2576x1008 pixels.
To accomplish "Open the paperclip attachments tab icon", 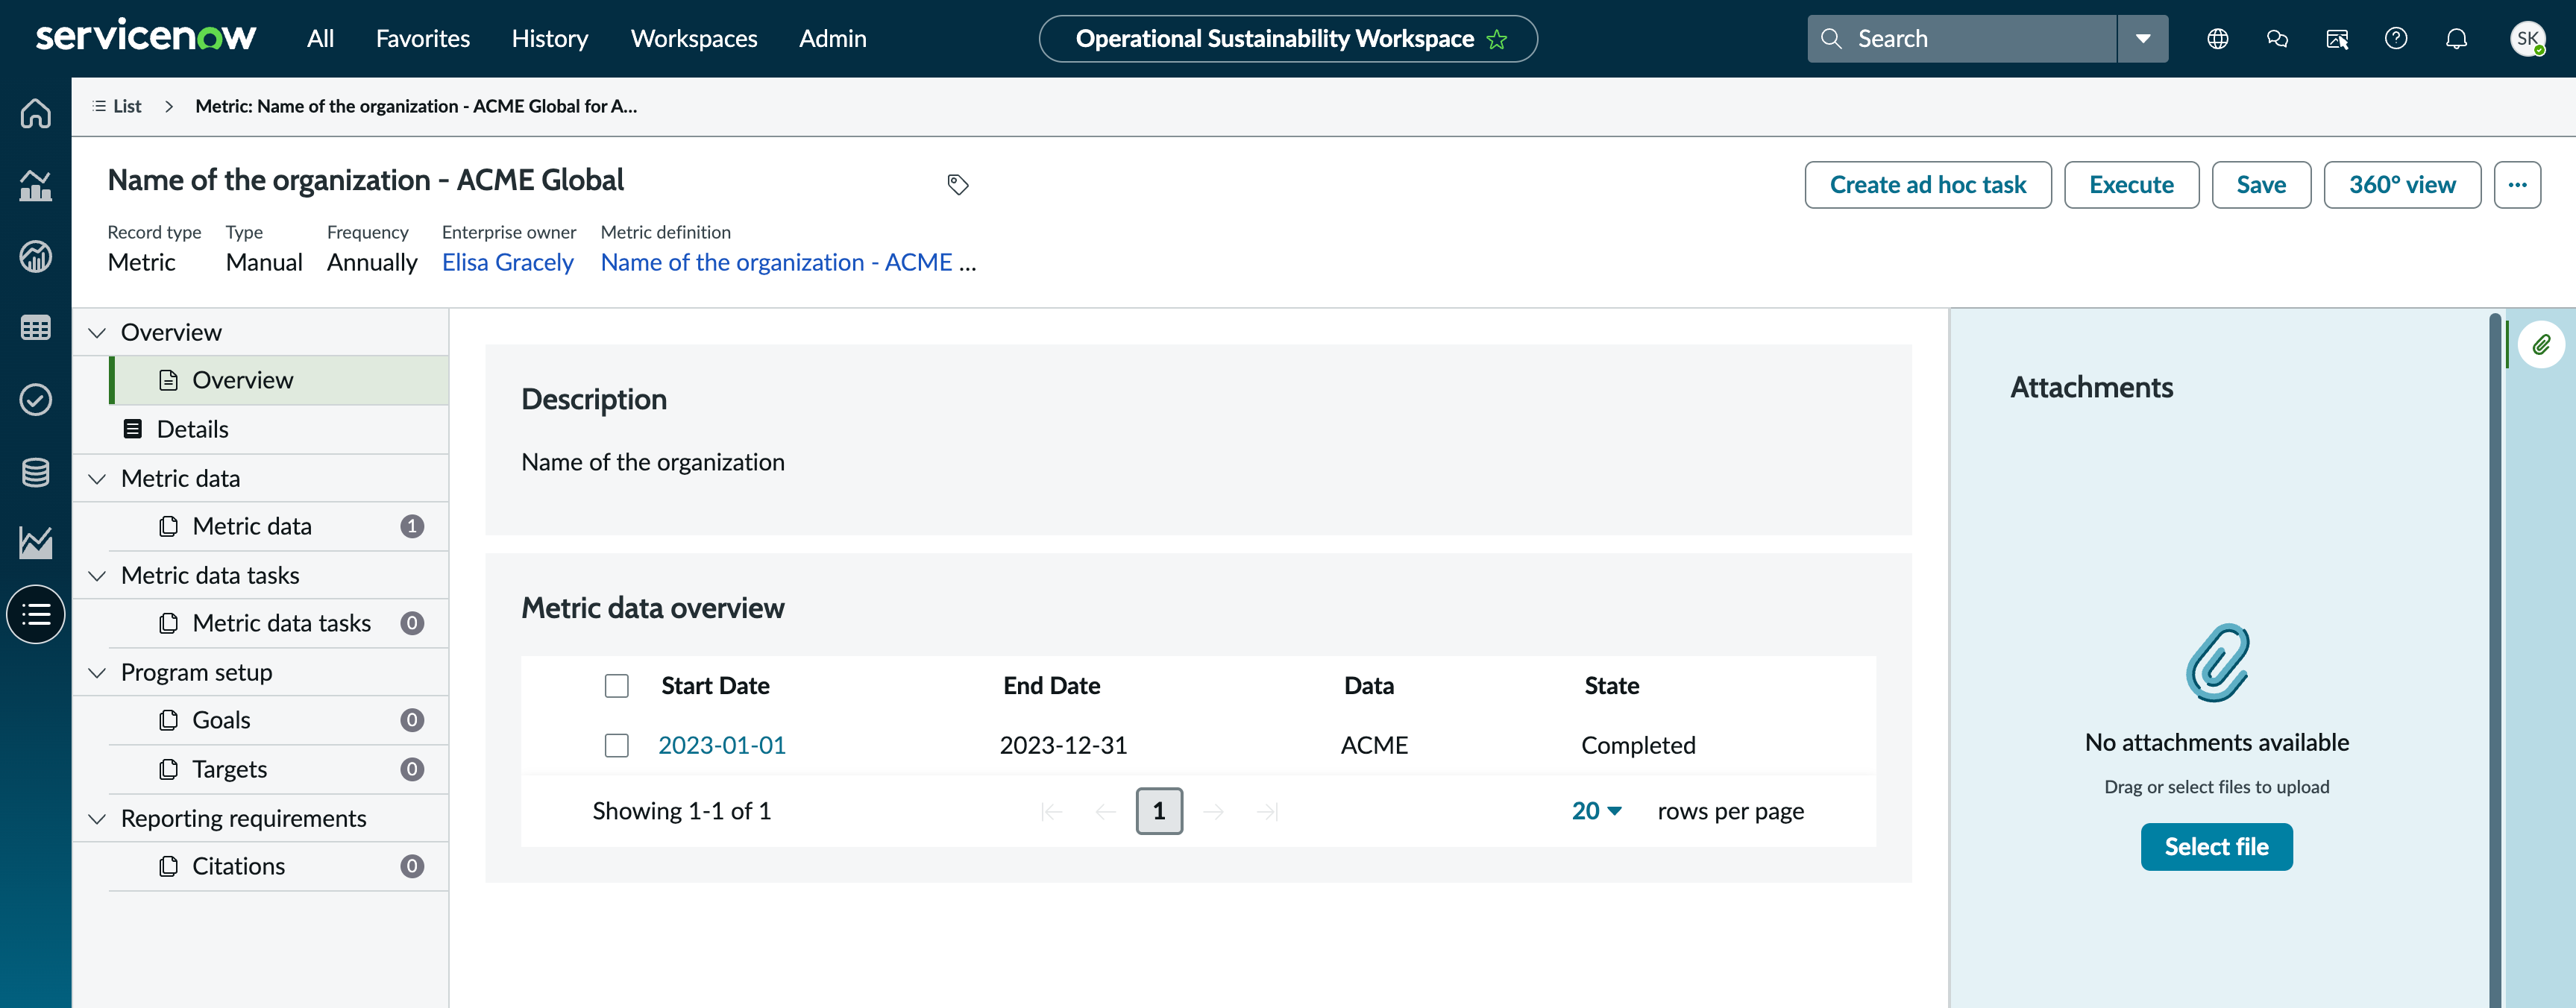I will pos(2541,345).
